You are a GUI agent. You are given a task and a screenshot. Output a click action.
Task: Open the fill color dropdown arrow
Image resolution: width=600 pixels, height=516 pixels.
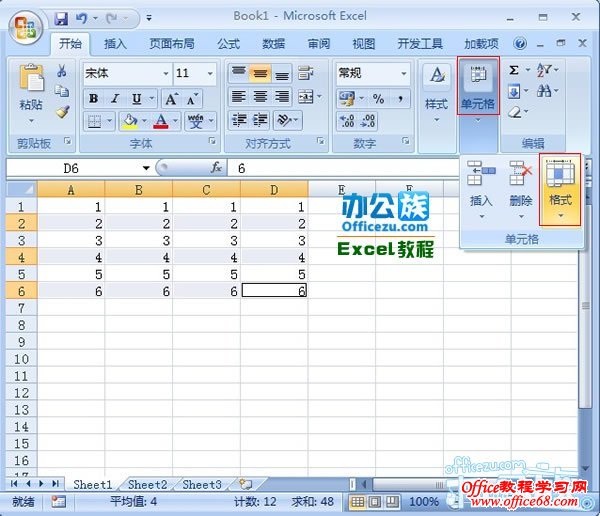pos(144,121)
